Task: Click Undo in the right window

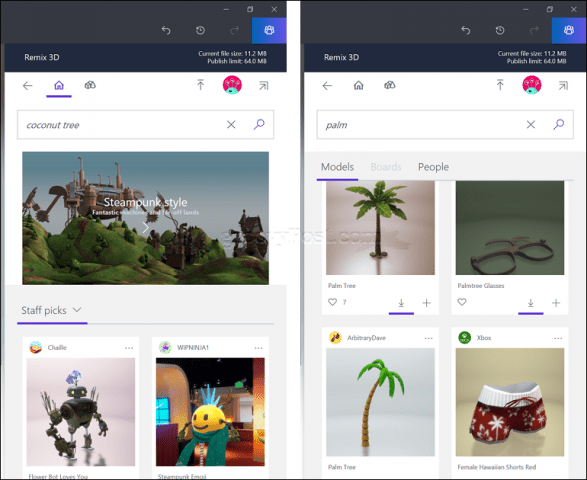Action: point(465,30)
